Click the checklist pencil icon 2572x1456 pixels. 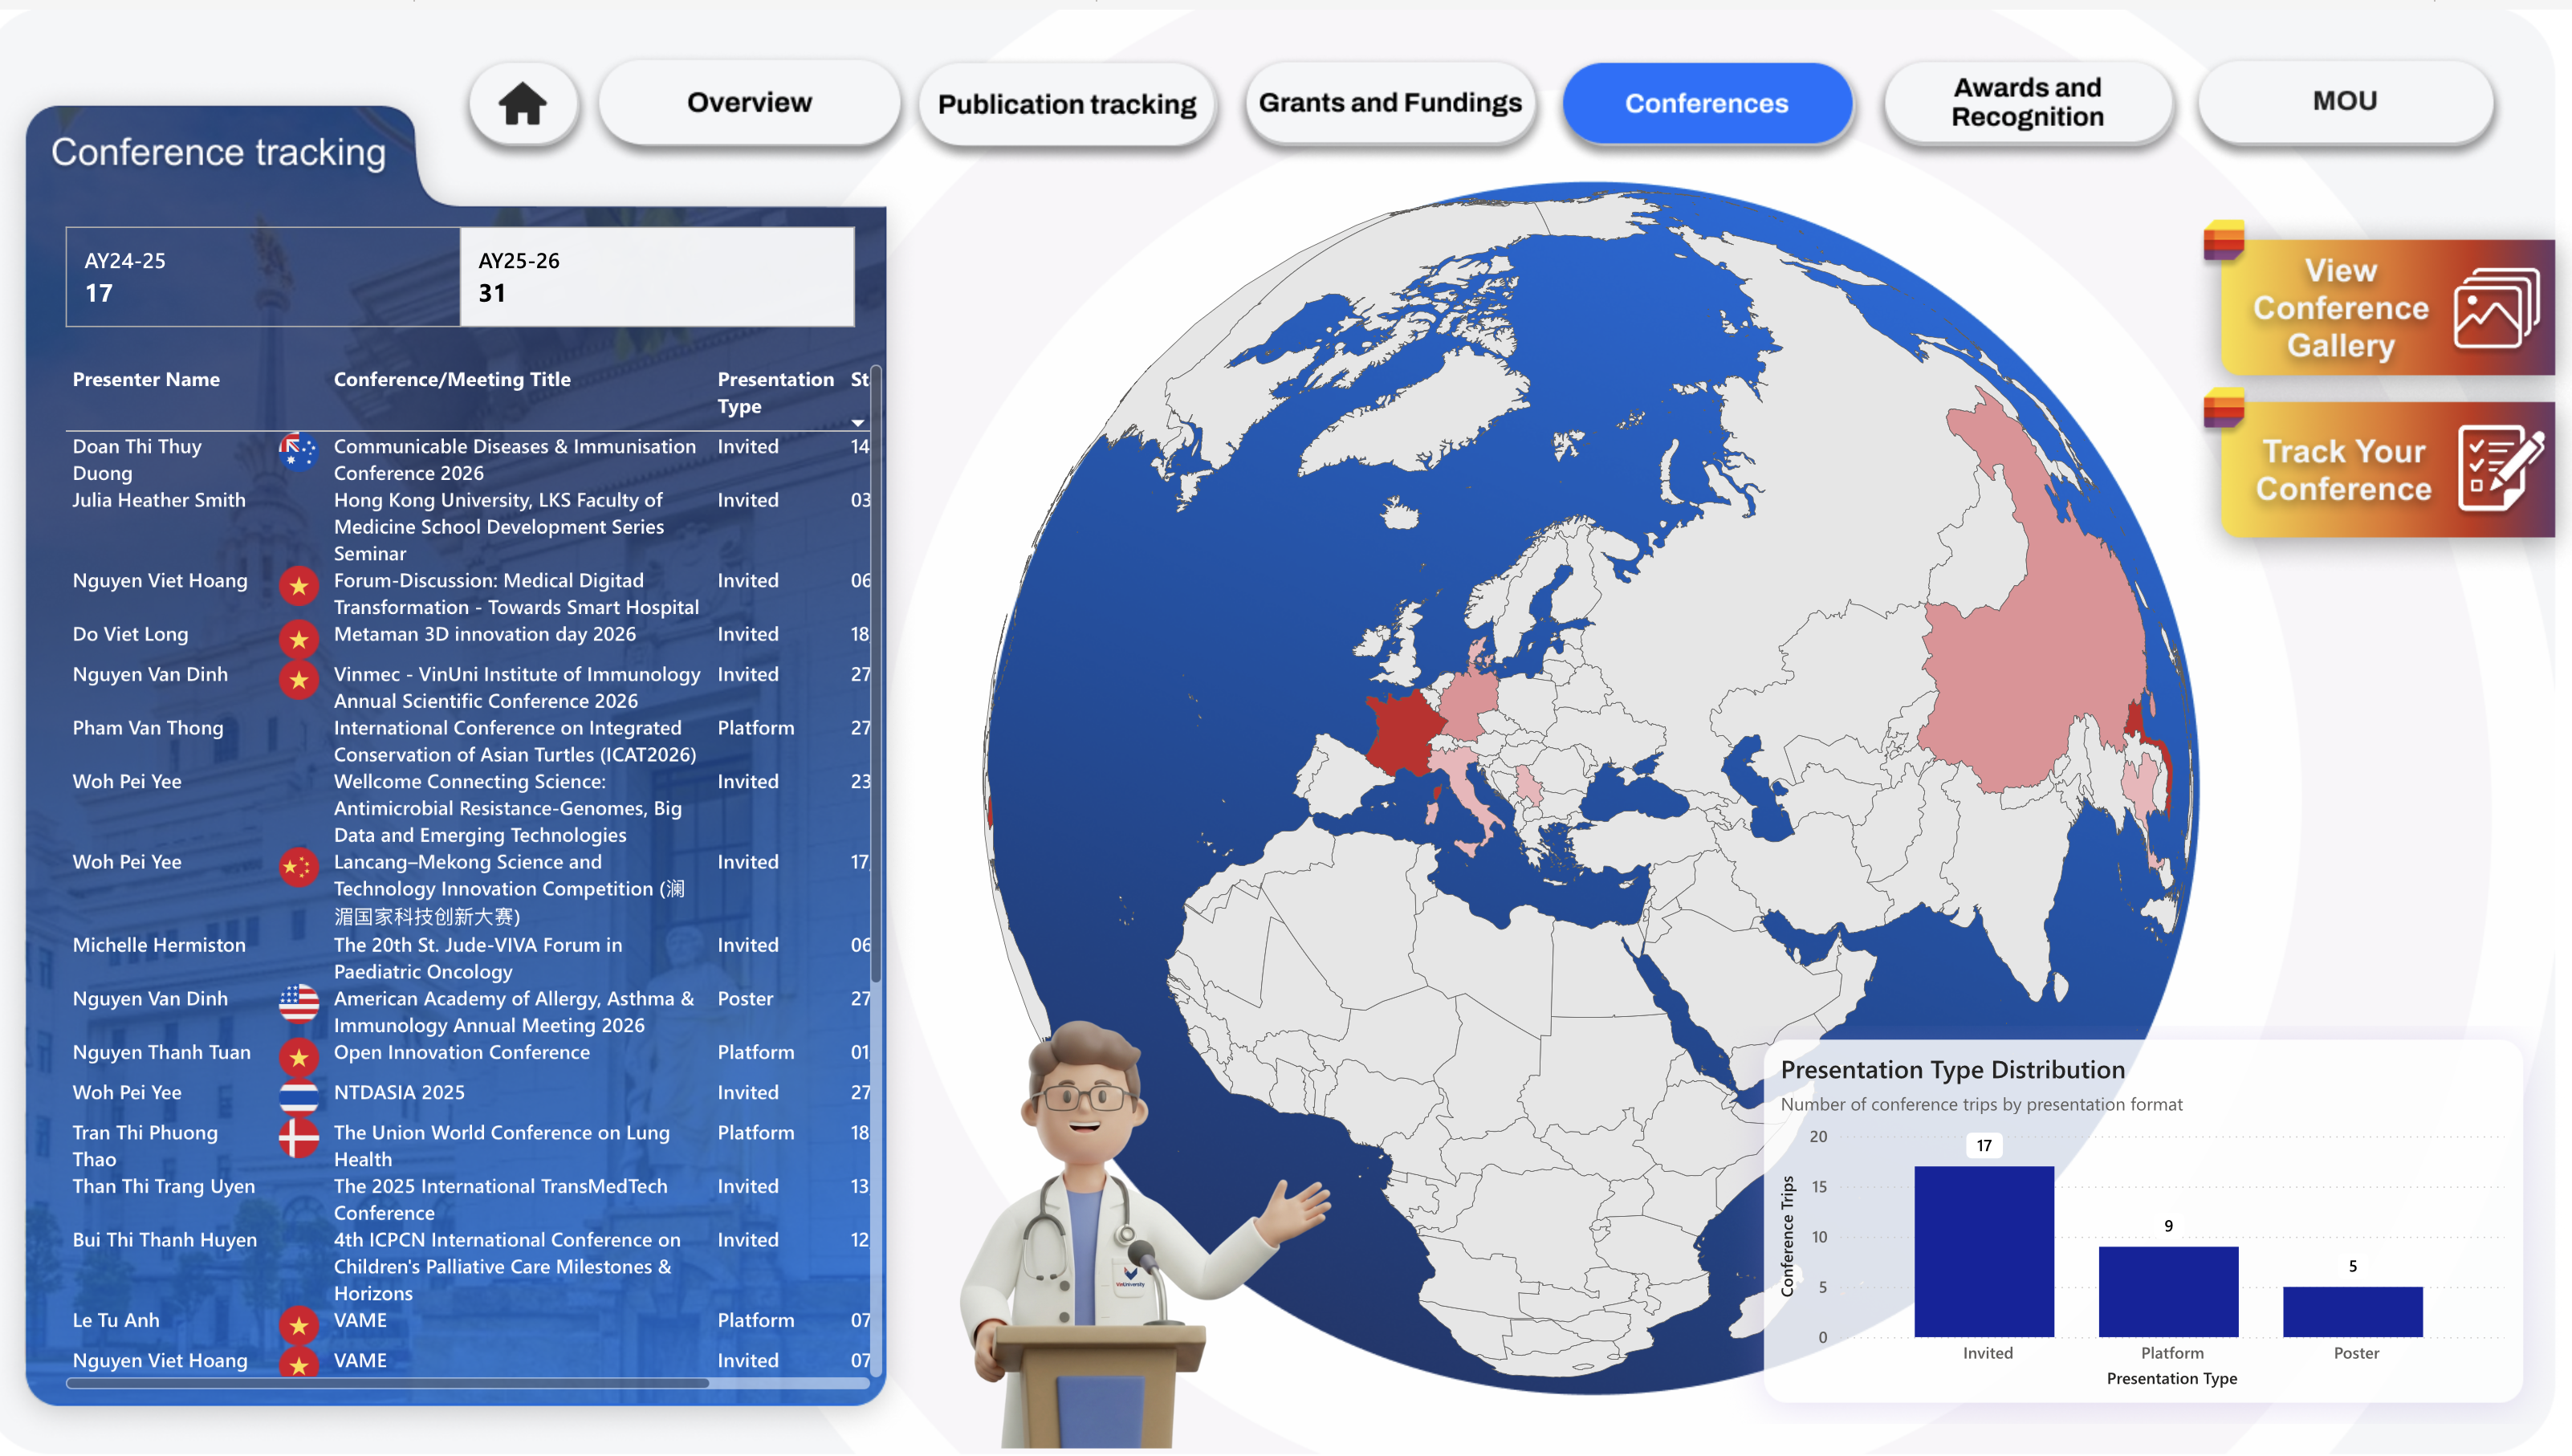[2501, 468]
